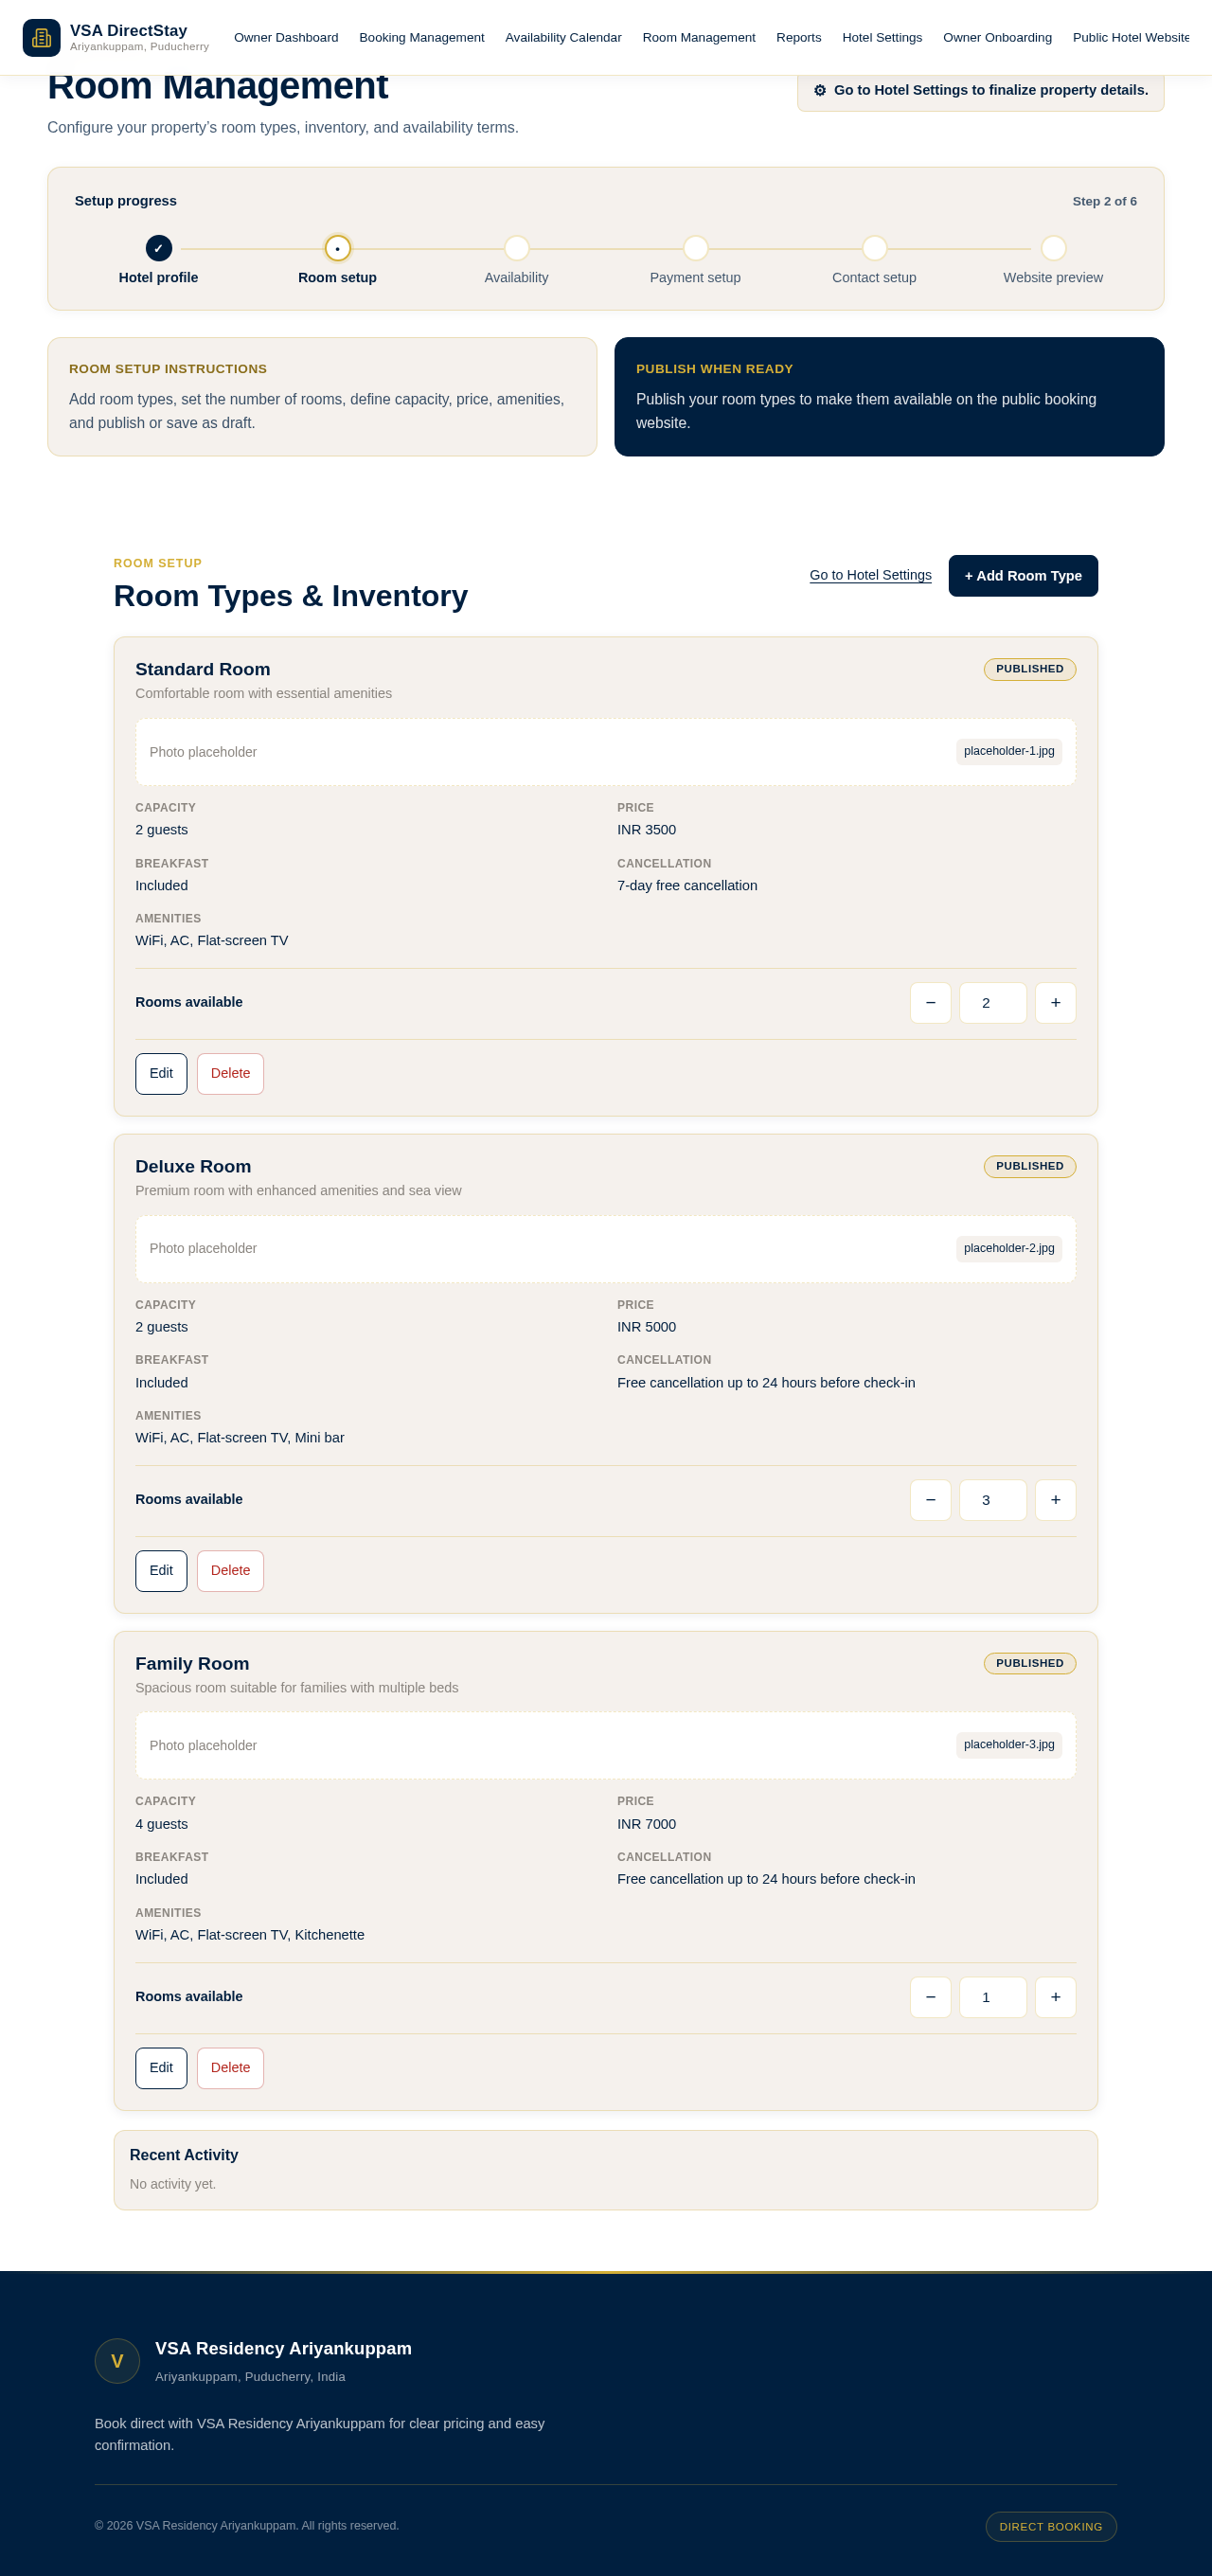The image size is (1212, 2576).
Task: Select the Payment setup step circle
Action: tap(695, 248)
